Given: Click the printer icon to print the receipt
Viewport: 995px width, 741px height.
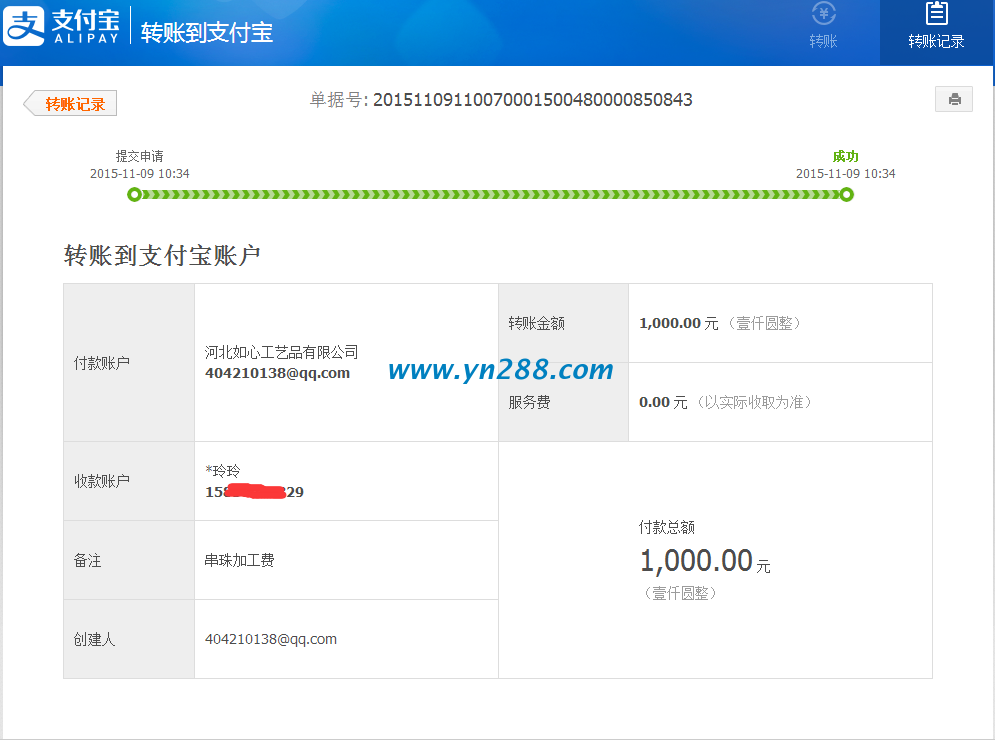Looking at the screenshot, I should point(953,98).
